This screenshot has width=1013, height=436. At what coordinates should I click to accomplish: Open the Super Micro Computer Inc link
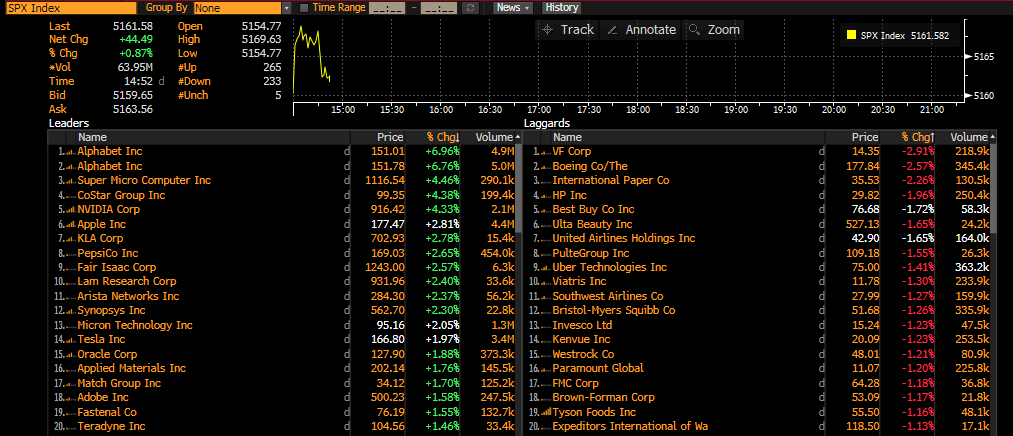(144, 181)
